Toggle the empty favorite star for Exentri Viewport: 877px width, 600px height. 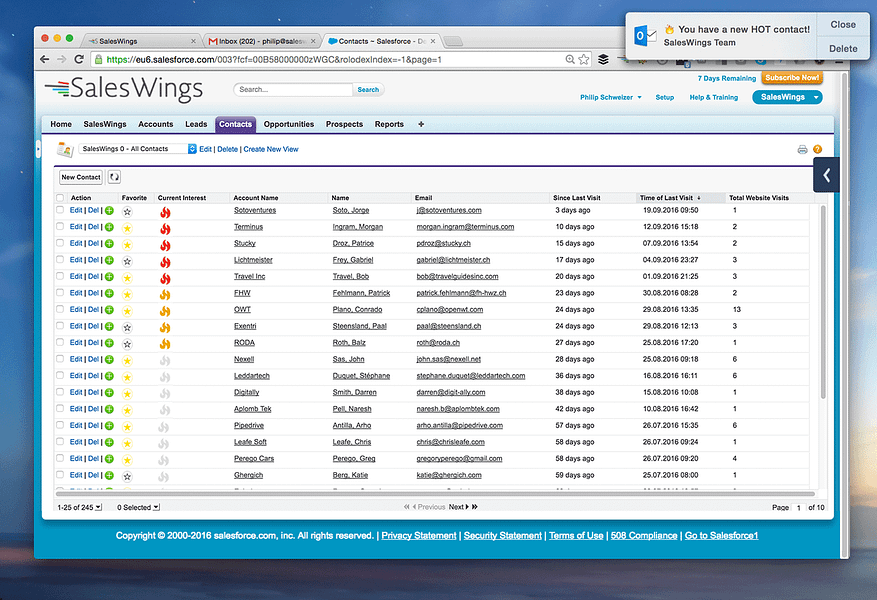tap(128, 328)
